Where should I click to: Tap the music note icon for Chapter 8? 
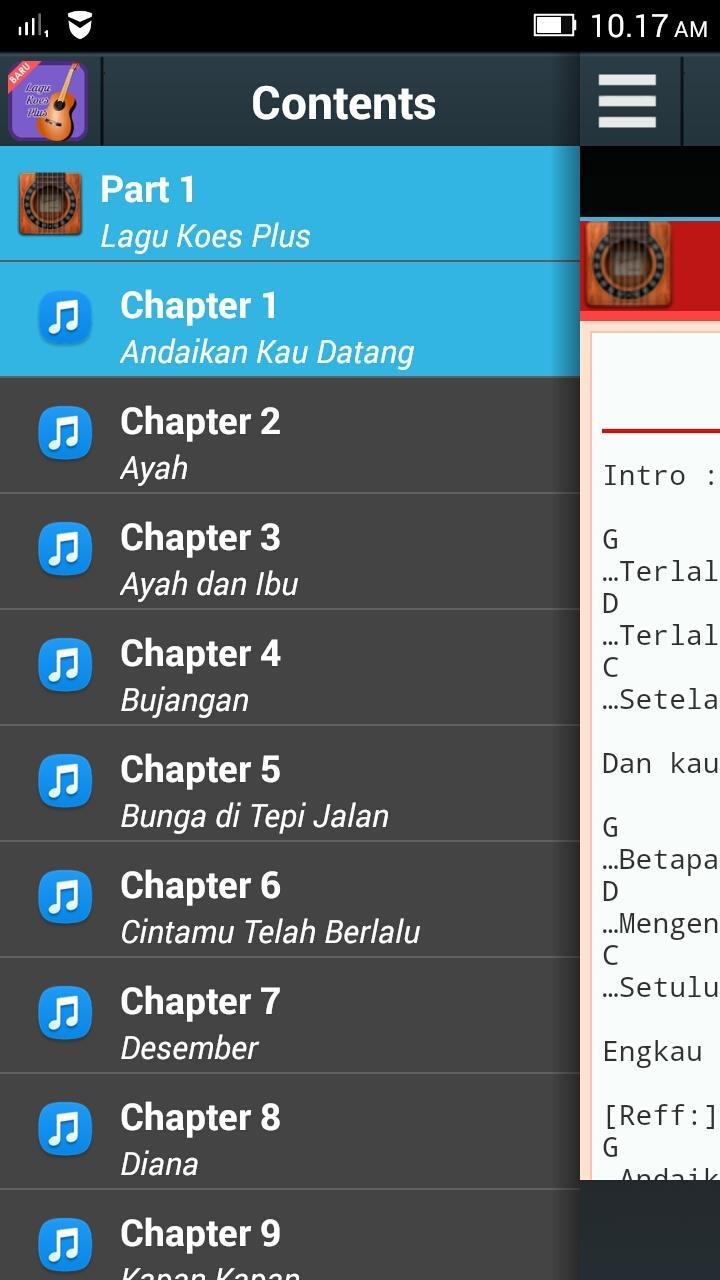(65, 1131)
